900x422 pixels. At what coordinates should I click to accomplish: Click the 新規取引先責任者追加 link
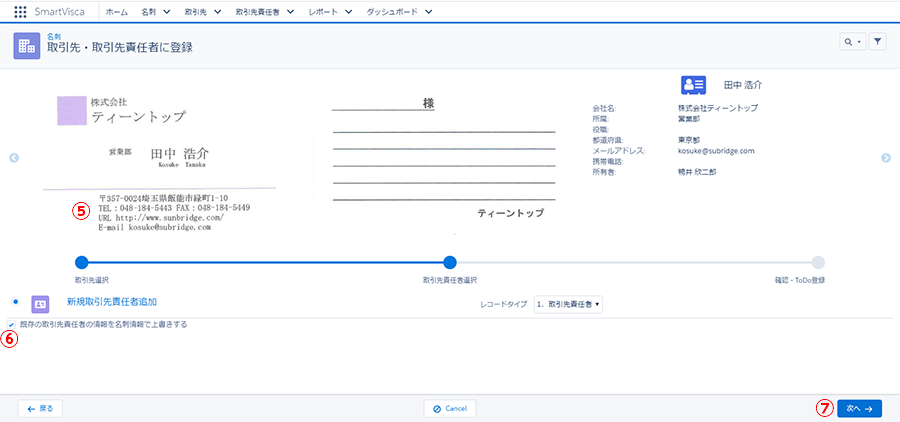point(112,301)
